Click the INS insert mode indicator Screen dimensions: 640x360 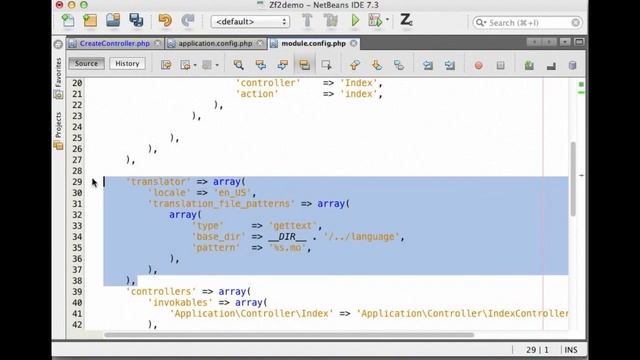(x=571, y=350)
